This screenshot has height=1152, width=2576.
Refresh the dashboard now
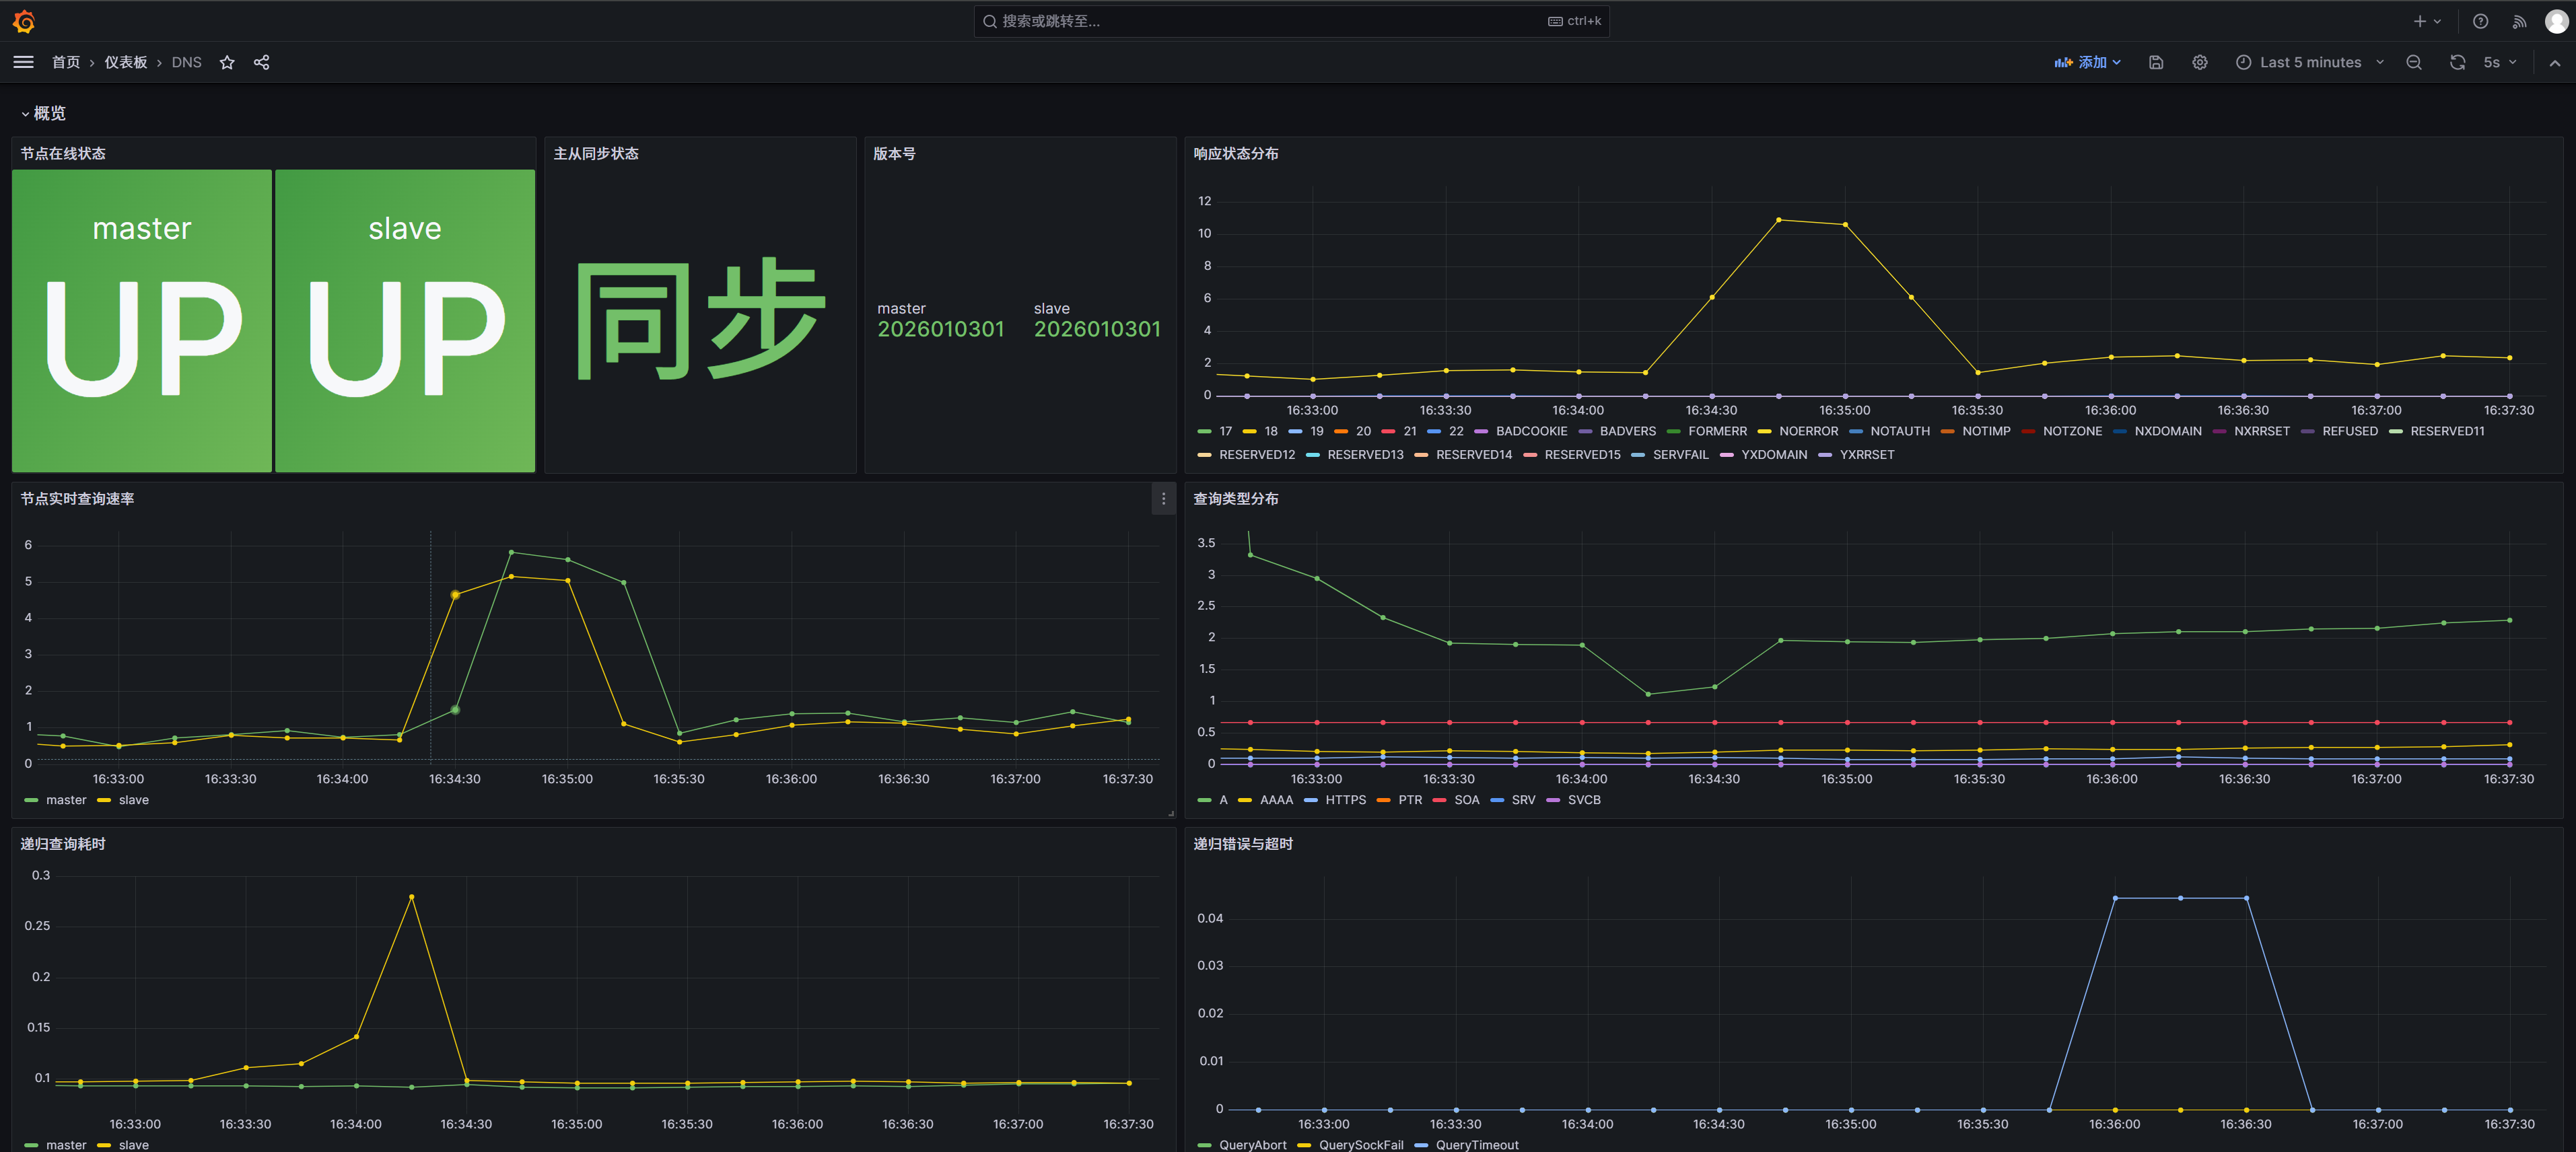[x=2457, y=62]
